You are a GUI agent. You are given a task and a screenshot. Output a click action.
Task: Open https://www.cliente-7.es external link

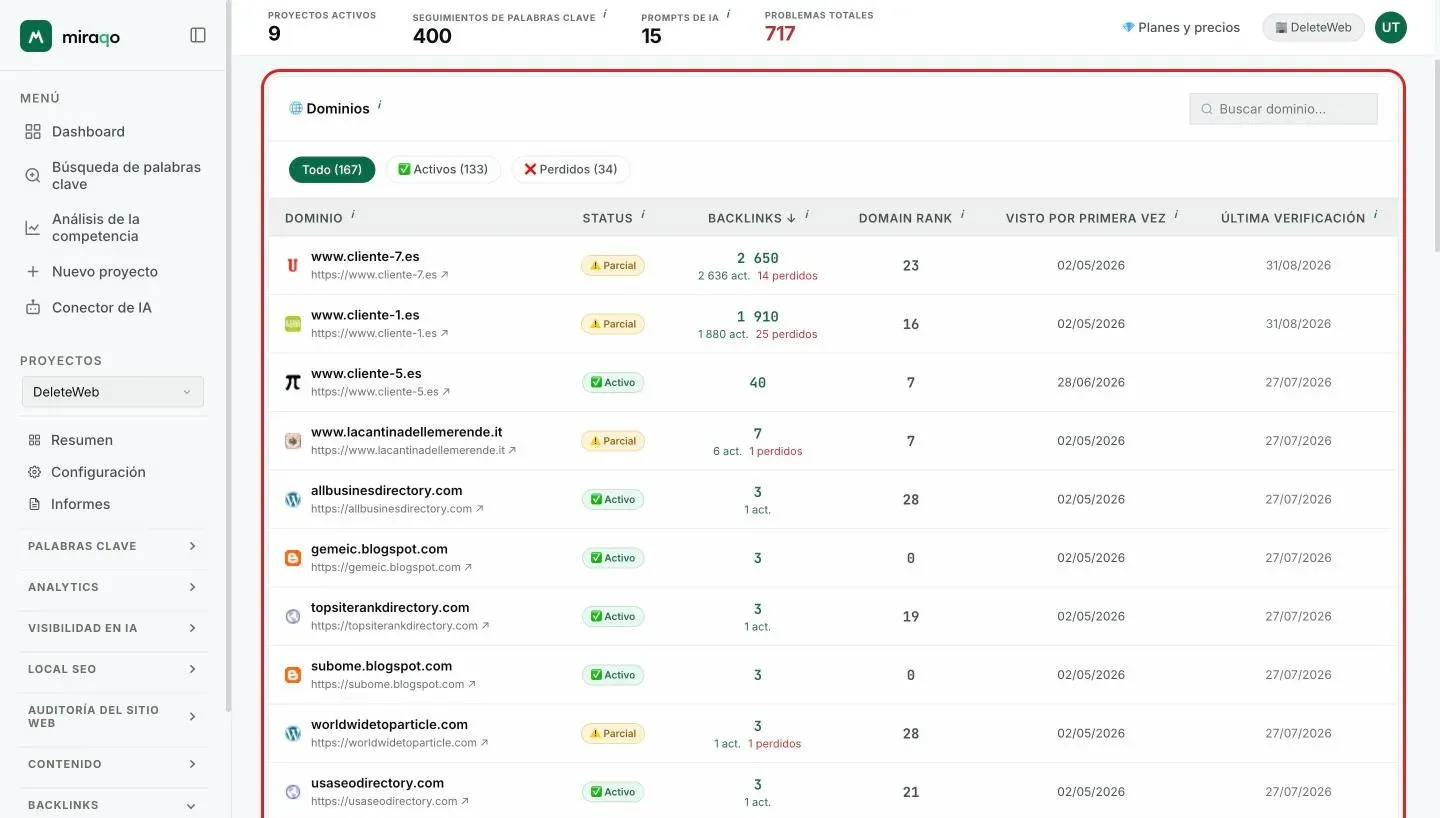(x=380, y=274)
